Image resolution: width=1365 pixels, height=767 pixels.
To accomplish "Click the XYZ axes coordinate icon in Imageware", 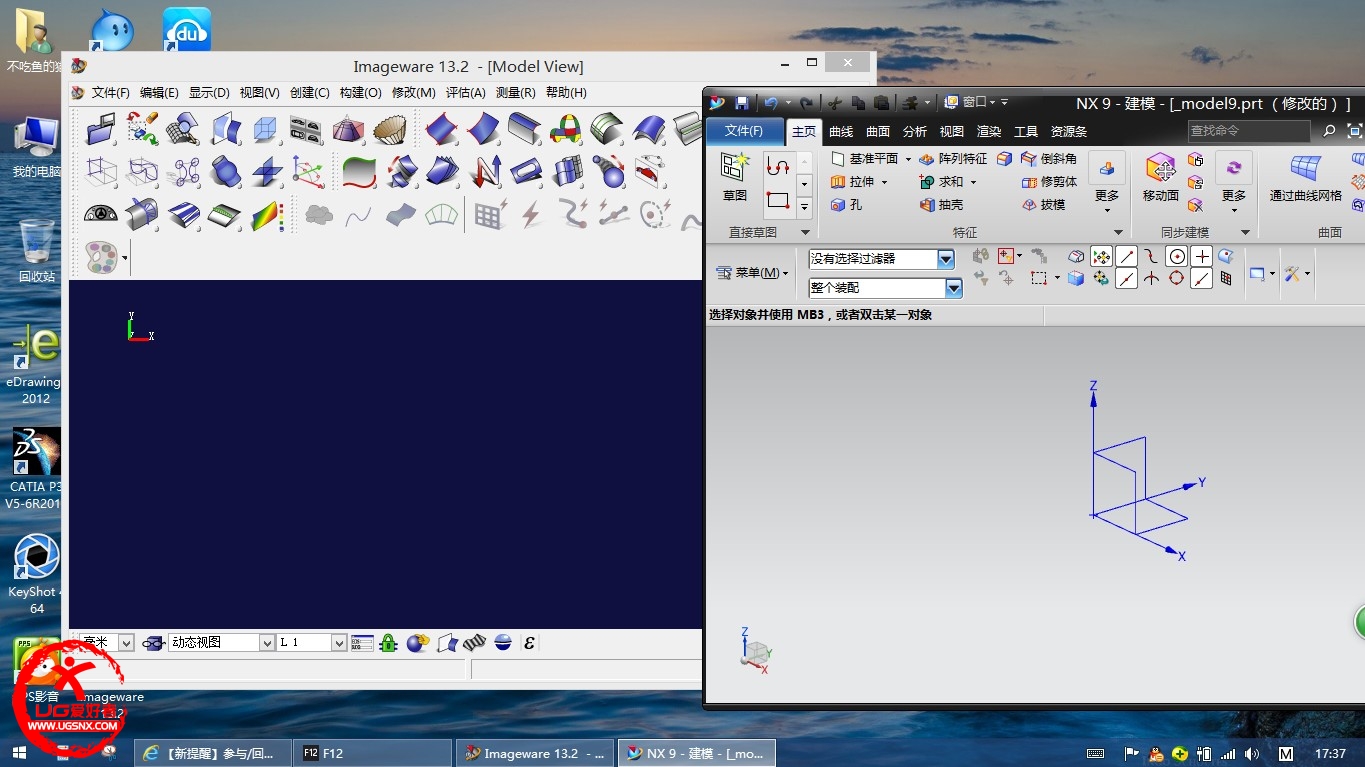I will 308,171.
